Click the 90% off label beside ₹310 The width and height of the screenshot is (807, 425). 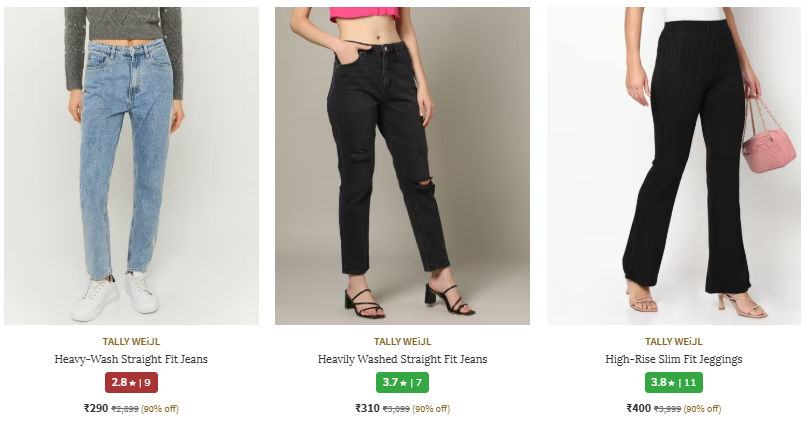click(x=431, y=409)
